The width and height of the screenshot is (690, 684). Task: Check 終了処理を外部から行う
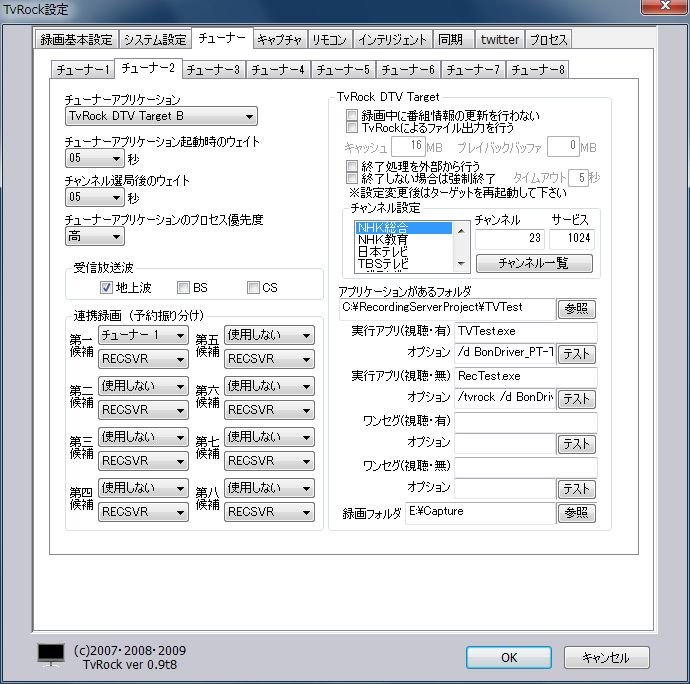[x=352, y=166]
